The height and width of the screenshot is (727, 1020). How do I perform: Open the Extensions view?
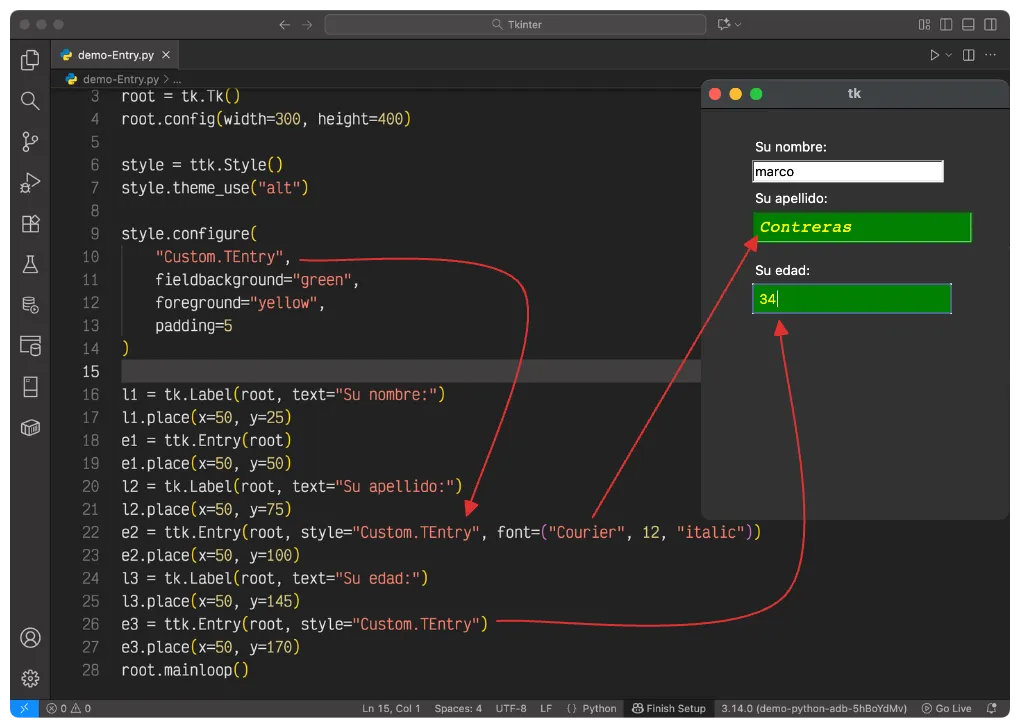click(30, 224)
